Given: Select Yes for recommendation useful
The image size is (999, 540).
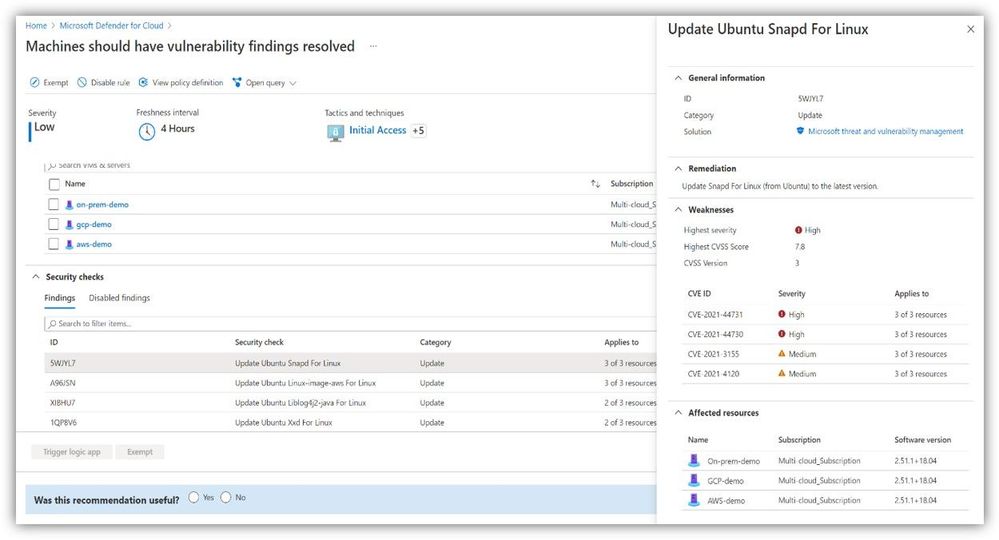Looking at the screenshot, I should [193, 498].
